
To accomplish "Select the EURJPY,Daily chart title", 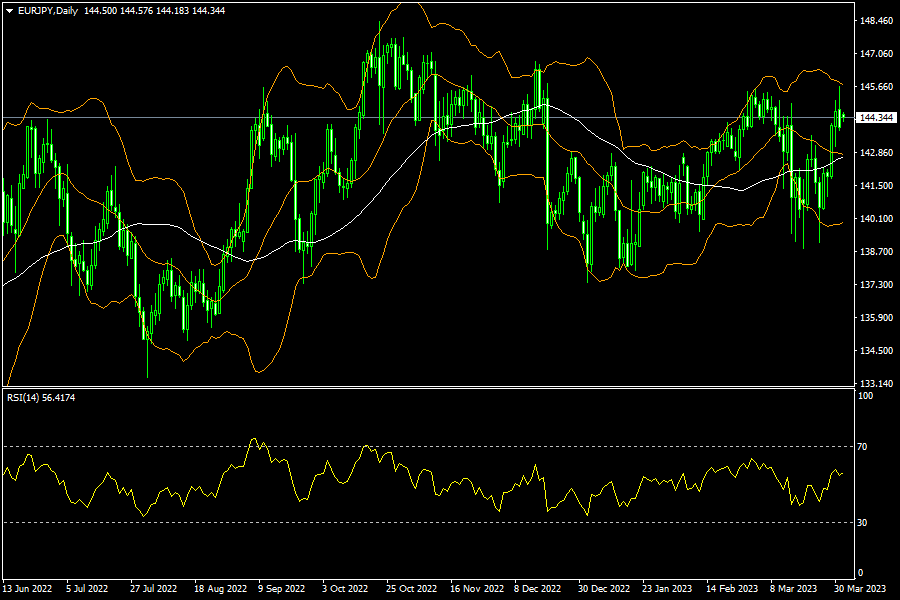I will (x=48, y=11).
